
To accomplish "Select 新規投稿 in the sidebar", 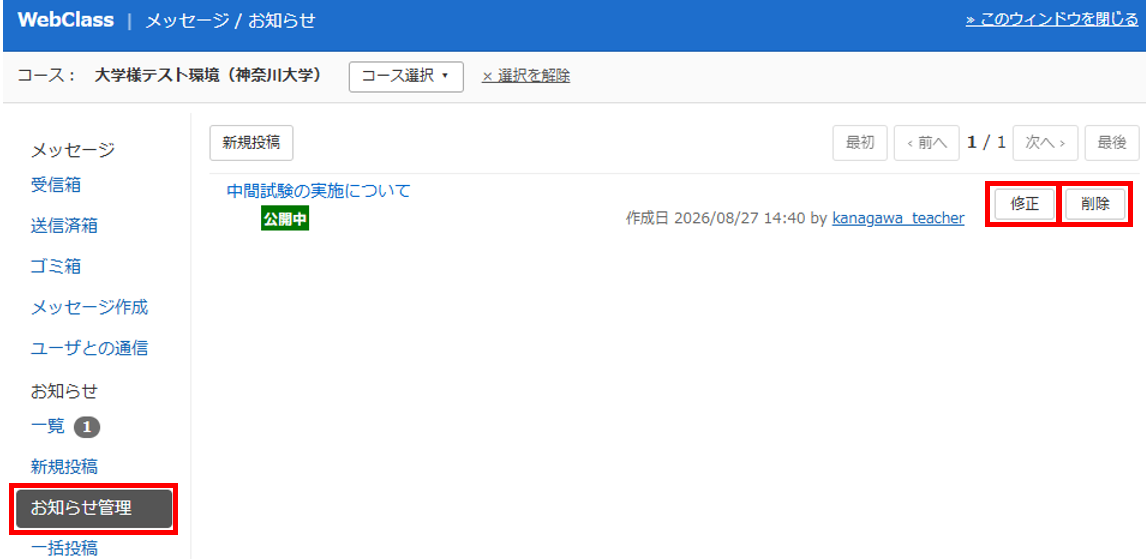I will [64, 466].
